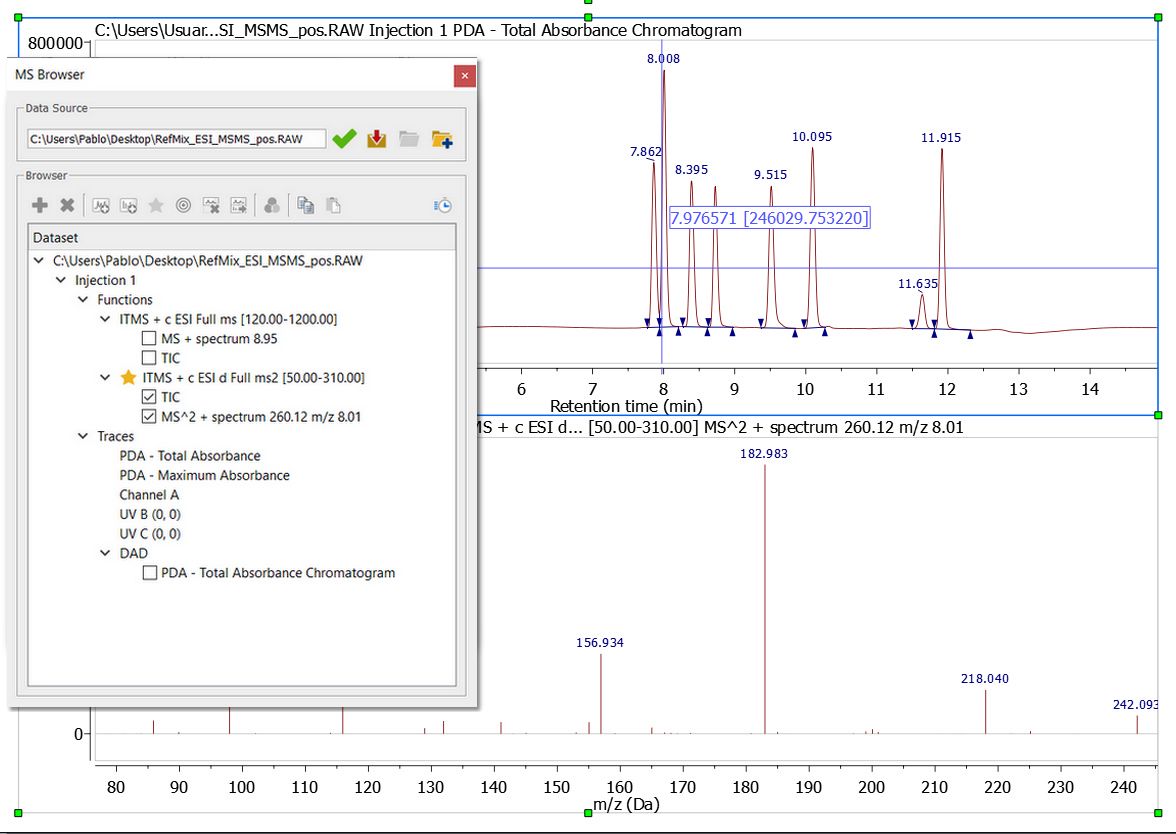Click the 8.008 peak label in chromatogram
This screenshot has width=1176, height=834.
coord(664,58)
